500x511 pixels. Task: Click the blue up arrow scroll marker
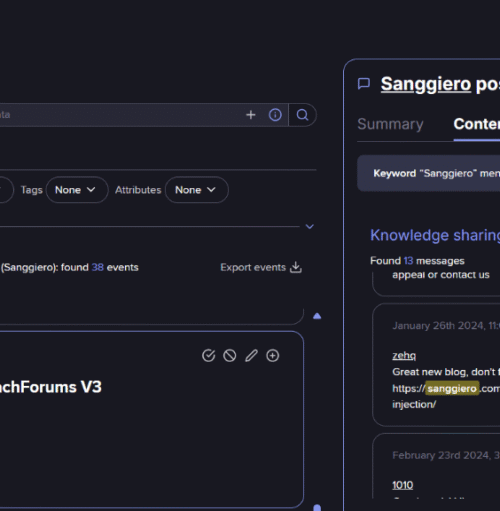point(317,316)
